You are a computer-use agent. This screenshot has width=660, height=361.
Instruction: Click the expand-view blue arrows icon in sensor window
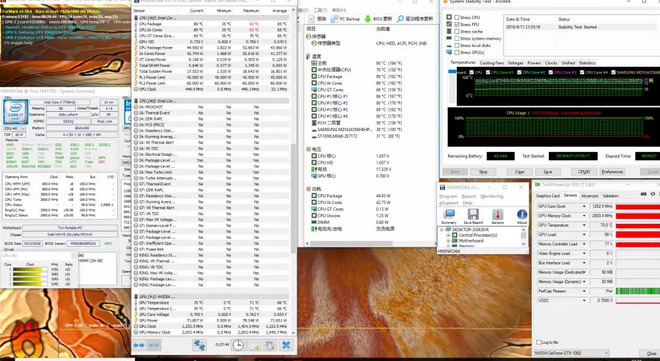tap(139, 345)
